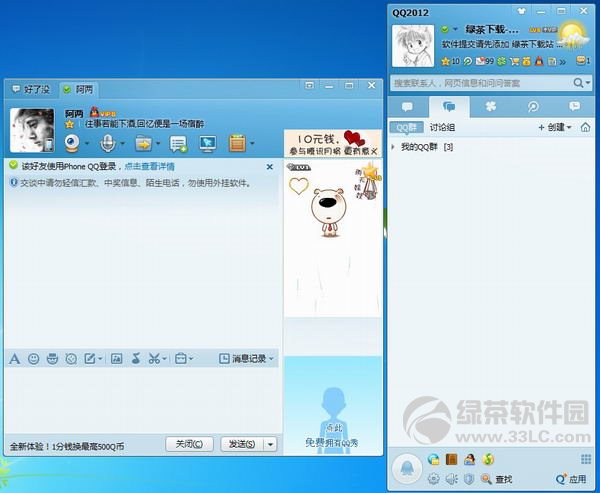Open the groups double-bubble tab
This screenshot has width=600, height=493.
tap(449, 106)
